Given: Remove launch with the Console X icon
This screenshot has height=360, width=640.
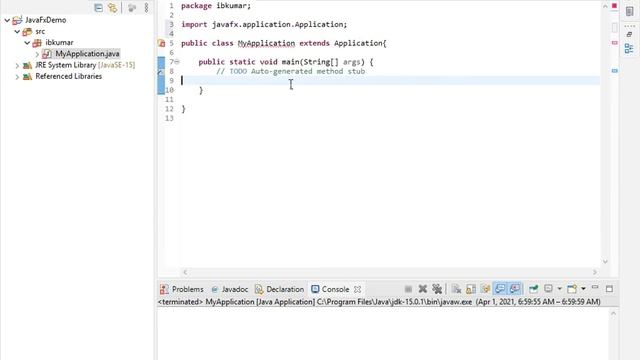Looking at the screenshot, I should tap(422, 289).
